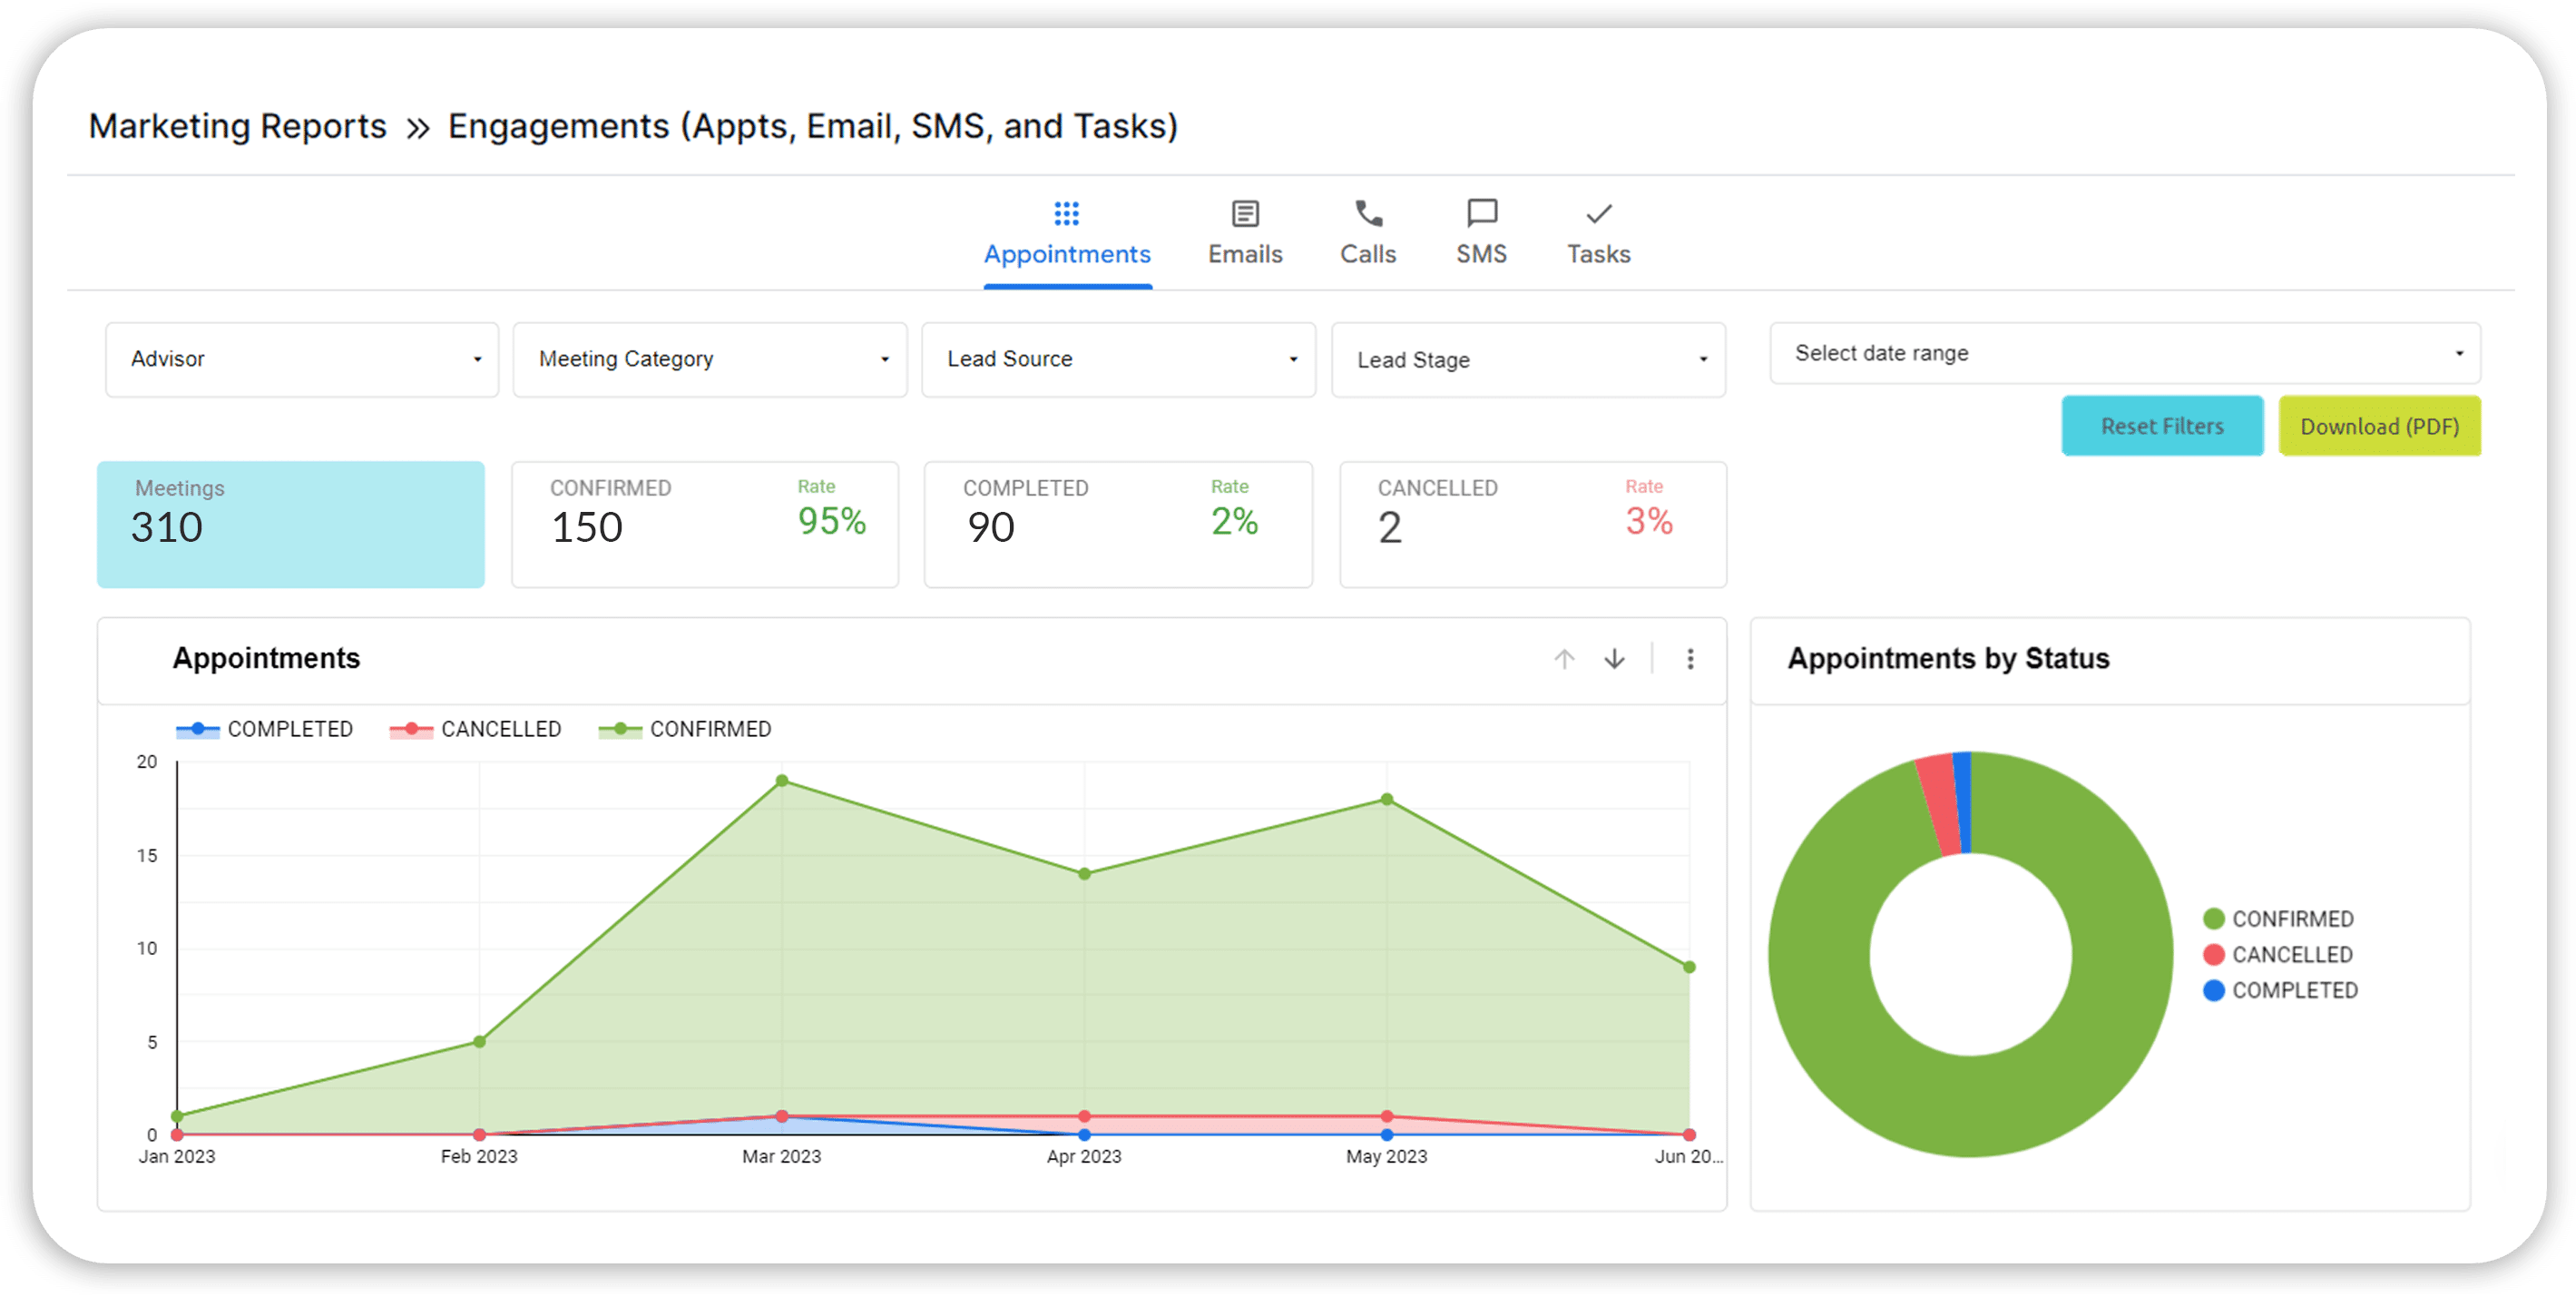Click the green CONFIRMED donut legend swatch
2576x1297 pixels.
tap(2213, 918)
